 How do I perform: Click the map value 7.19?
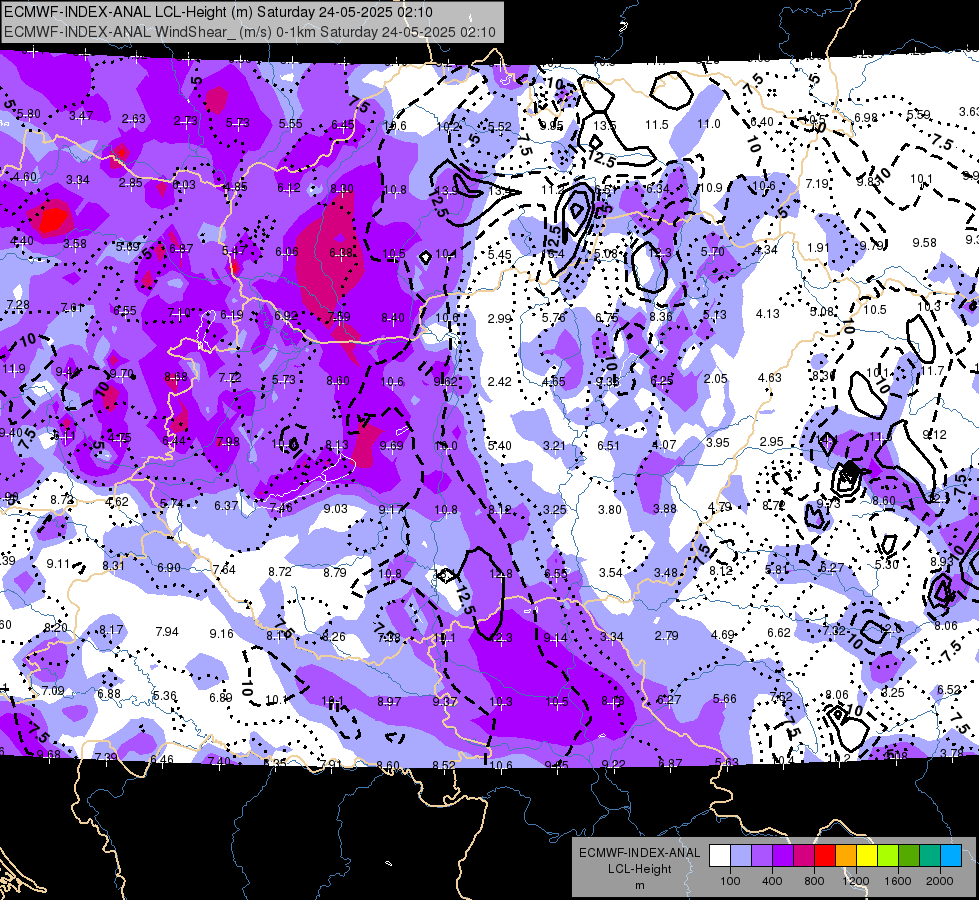pos(817,184)
